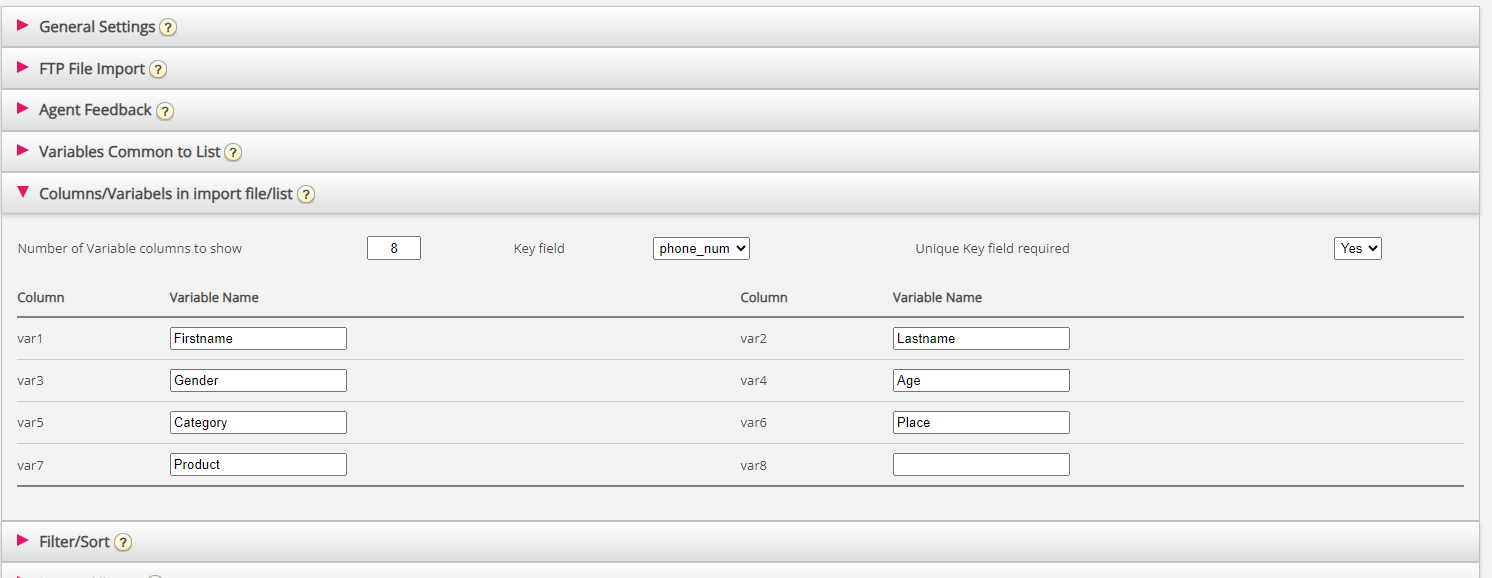Screen dimensions: 1492x578
Task: Click the Number of Variable columns field
Action: pyautogui.click(x=393, y=248)
